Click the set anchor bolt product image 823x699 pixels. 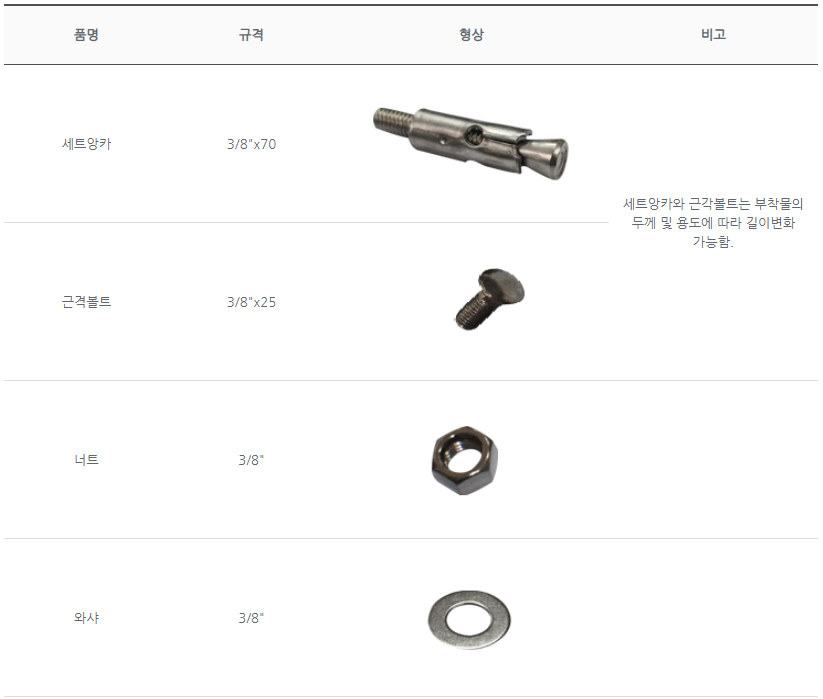(x=471, y=143)
